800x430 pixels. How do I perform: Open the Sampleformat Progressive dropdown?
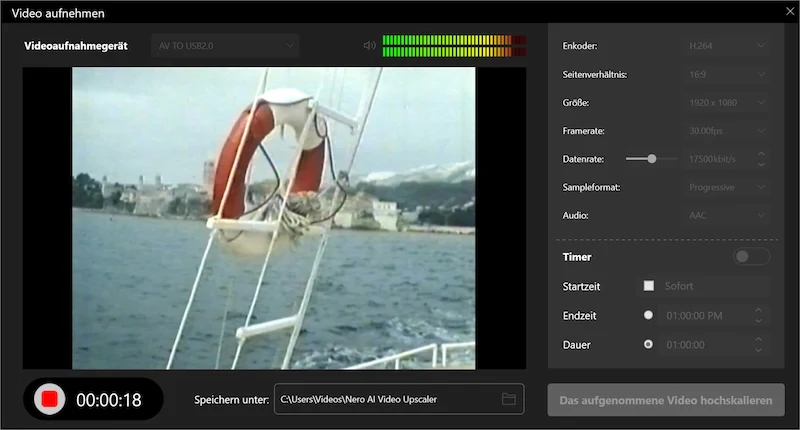(727, 187)
